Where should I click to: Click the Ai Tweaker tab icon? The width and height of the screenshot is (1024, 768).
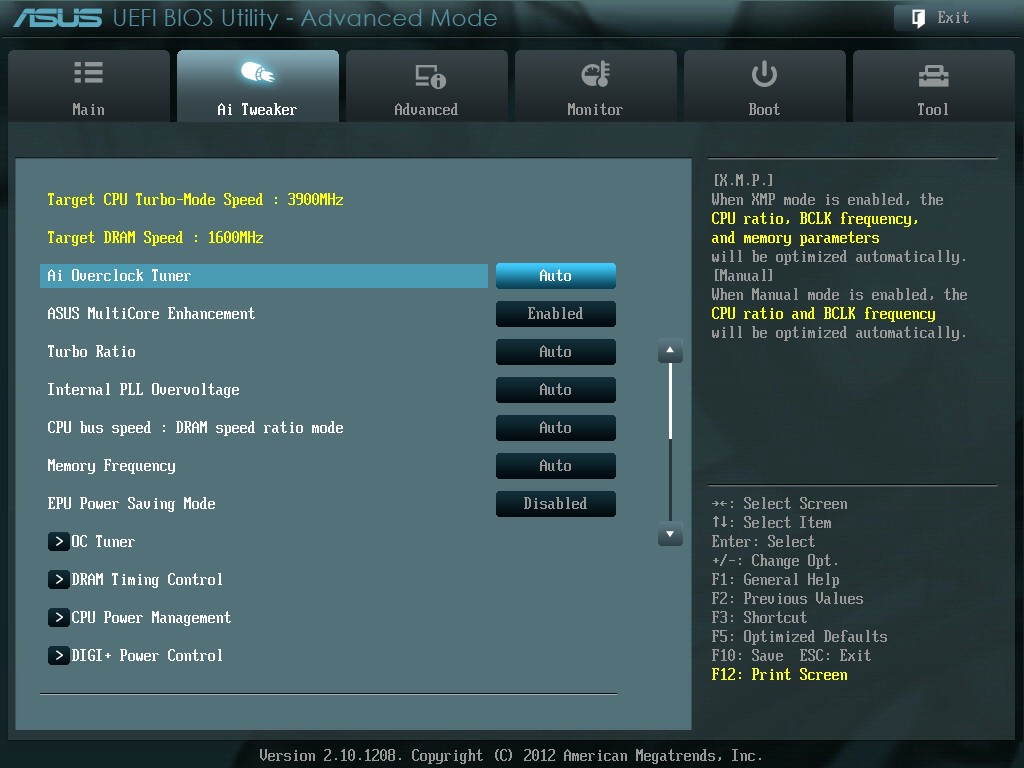[x=257, y=73]
